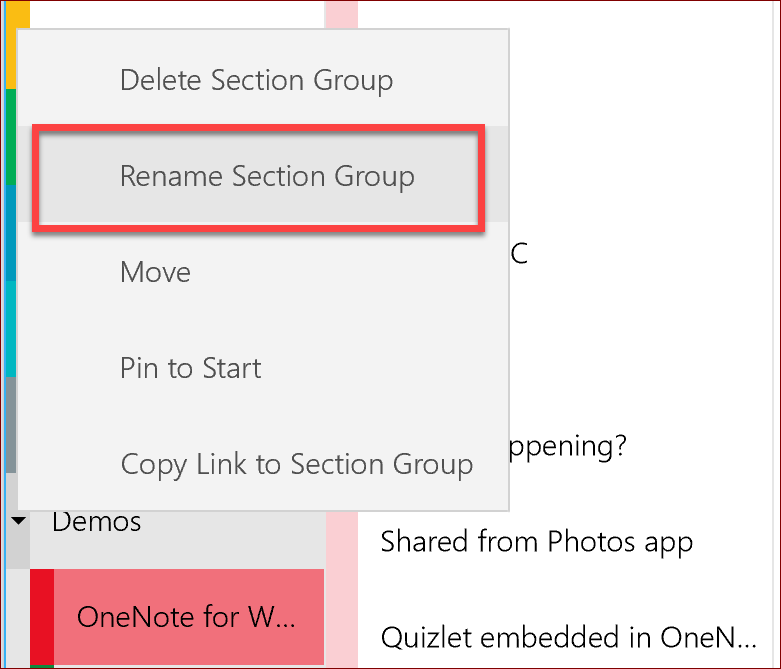Select the Demos section group label

[96, 521]
